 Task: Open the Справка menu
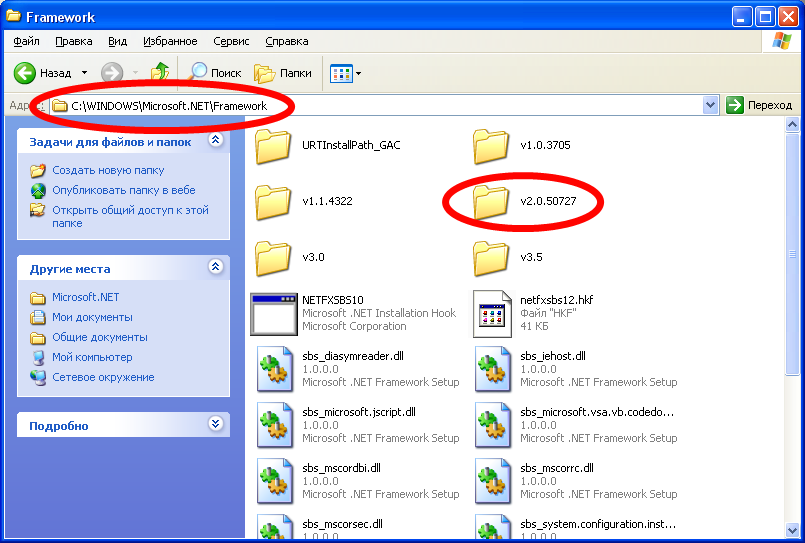pyautogui.click(x=286, y=41)
